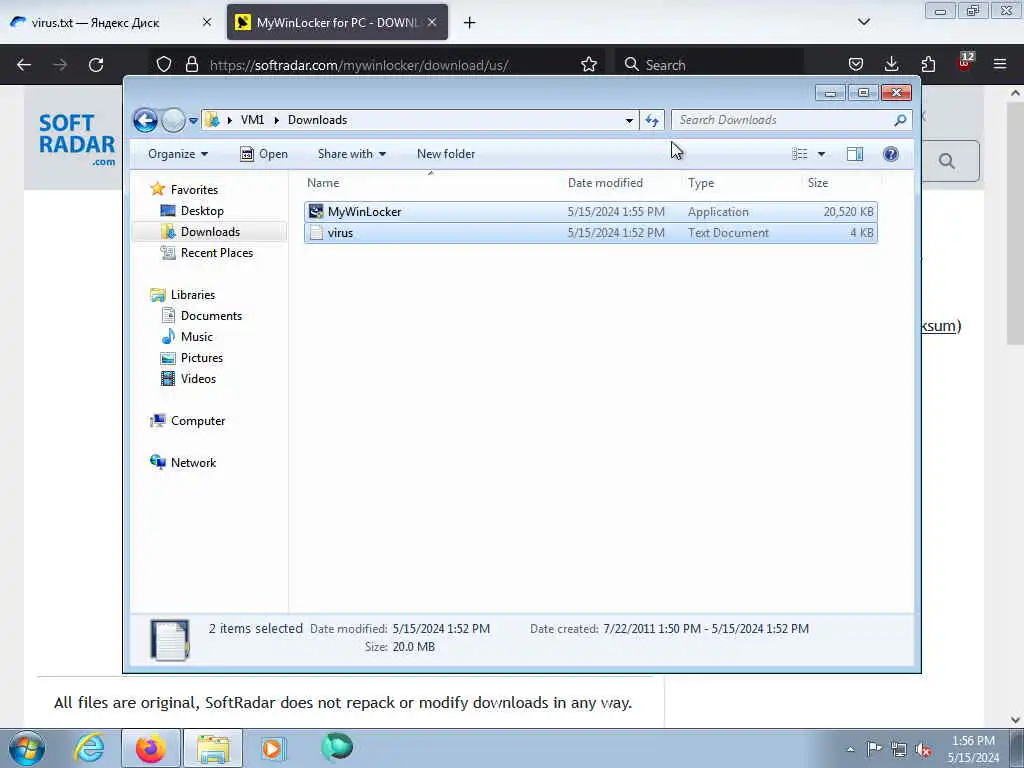Click Open in Explorer toolbar
The height and width of the screenshot is (768, 1024).
[264, 154]
